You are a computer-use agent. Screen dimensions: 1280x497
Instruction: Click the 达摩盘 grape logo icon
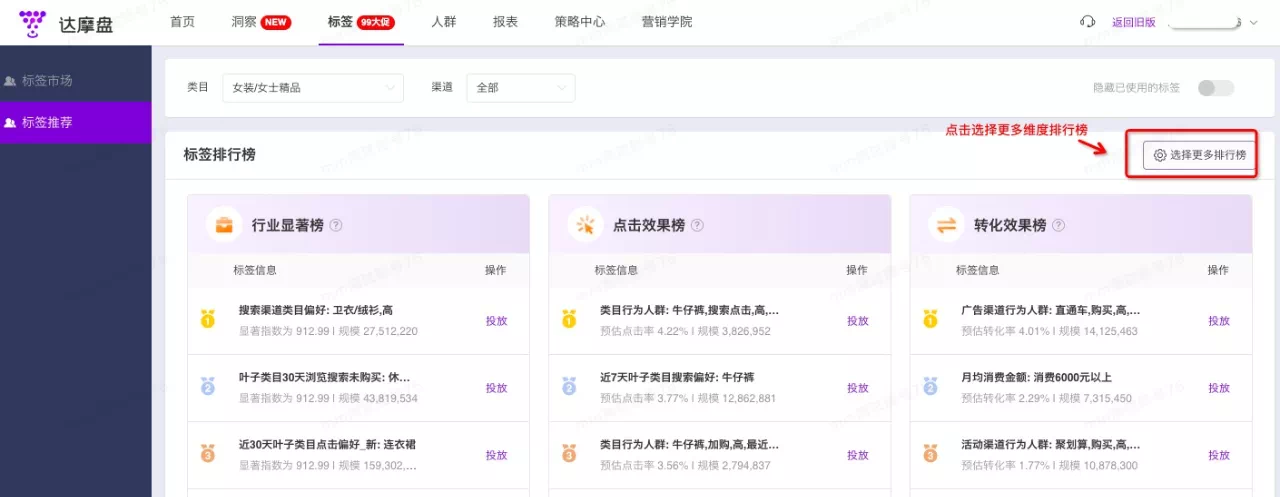point(33,22)
